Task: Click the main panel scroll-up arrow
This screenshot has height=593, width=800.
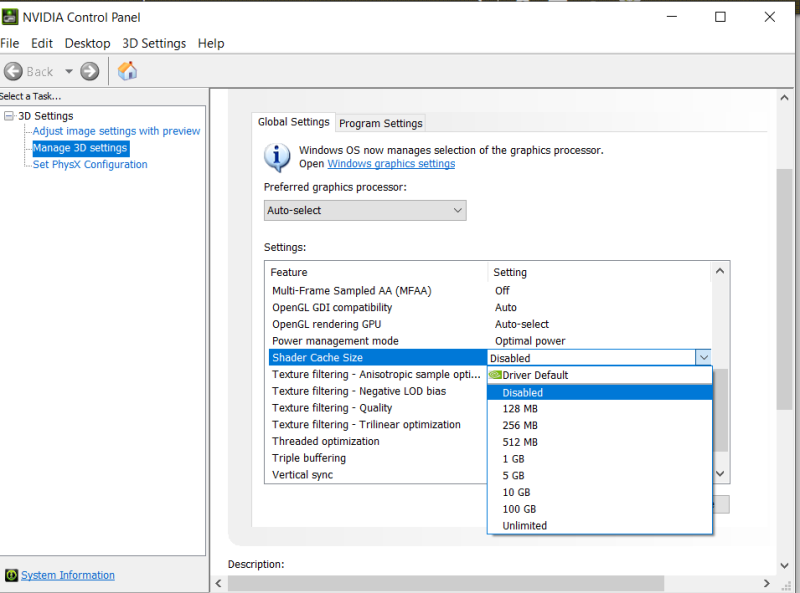Action: [x=785, y=97]
